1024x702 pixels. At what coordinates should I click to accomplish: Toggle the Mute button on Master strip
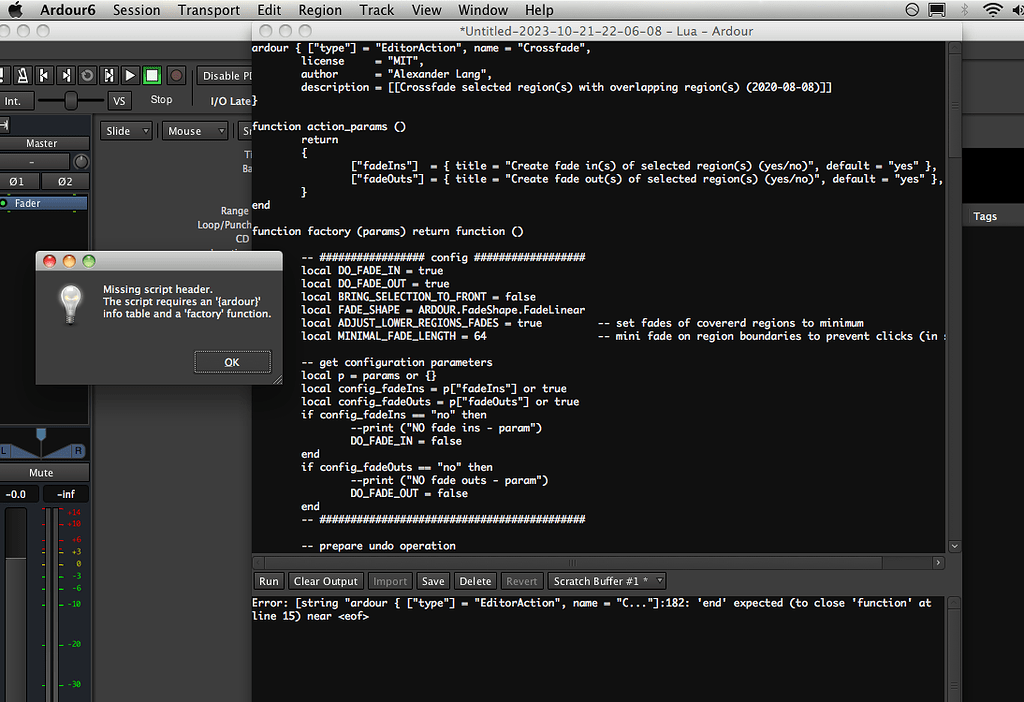coord(41,473)
